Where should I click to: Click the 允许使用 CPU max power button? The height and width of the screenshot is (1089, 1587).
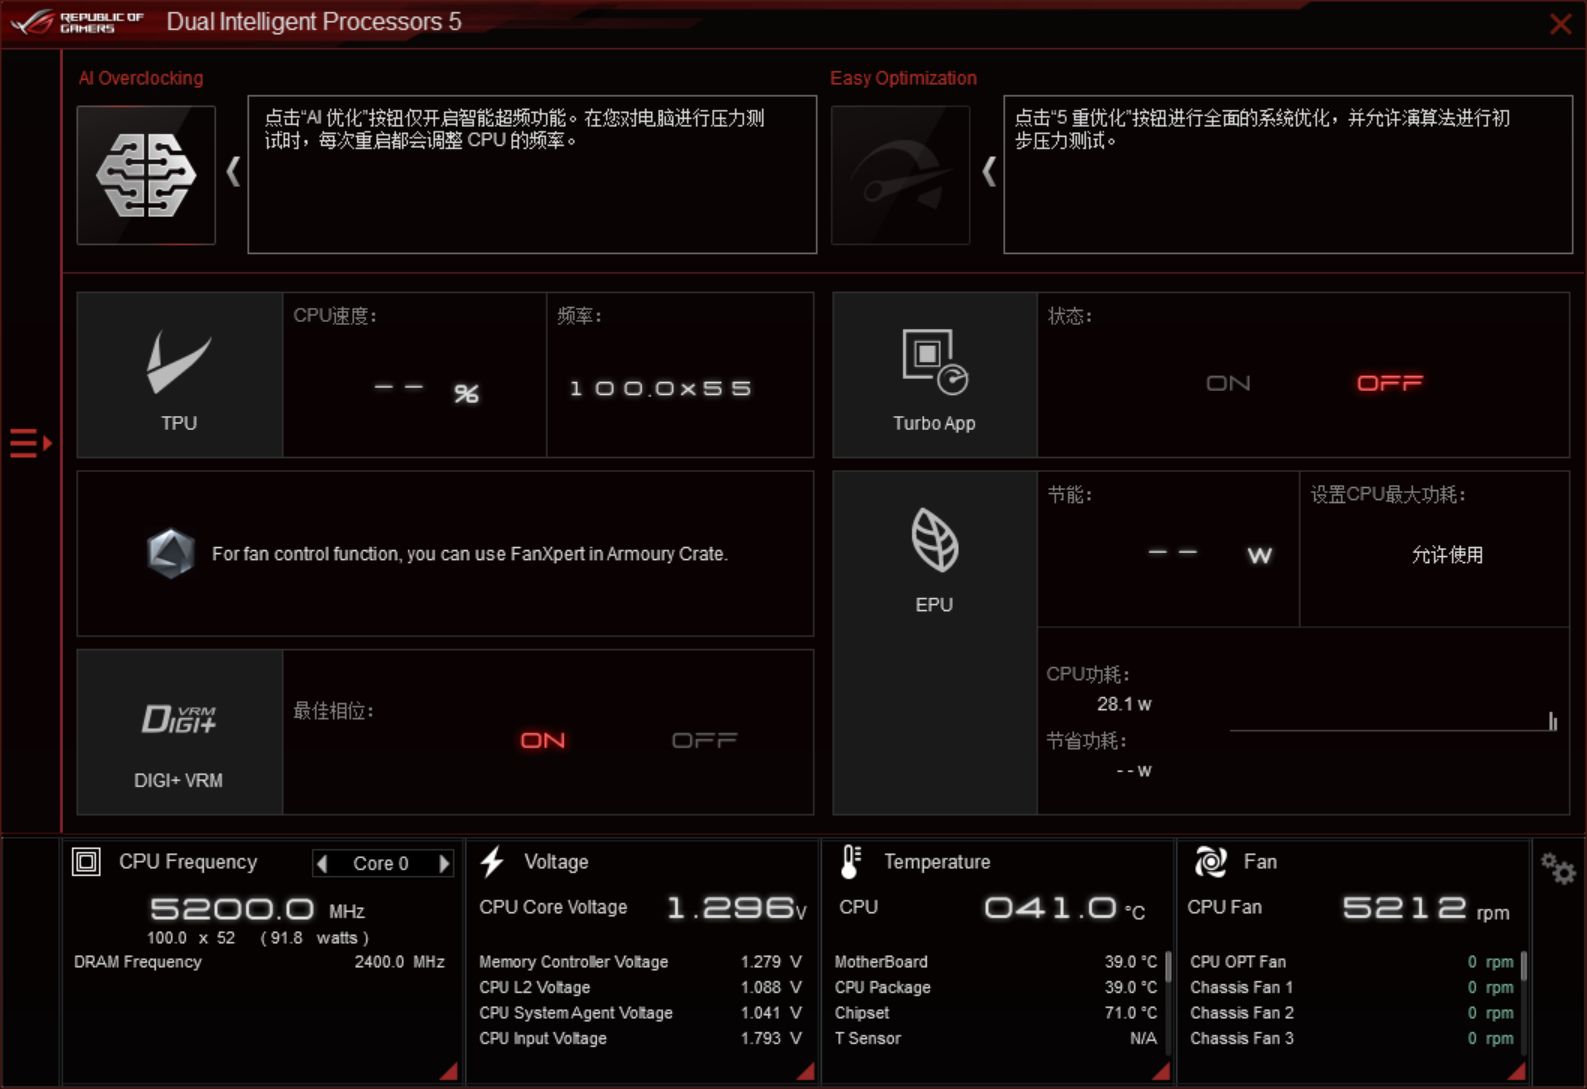click(x=1447, y=555)
